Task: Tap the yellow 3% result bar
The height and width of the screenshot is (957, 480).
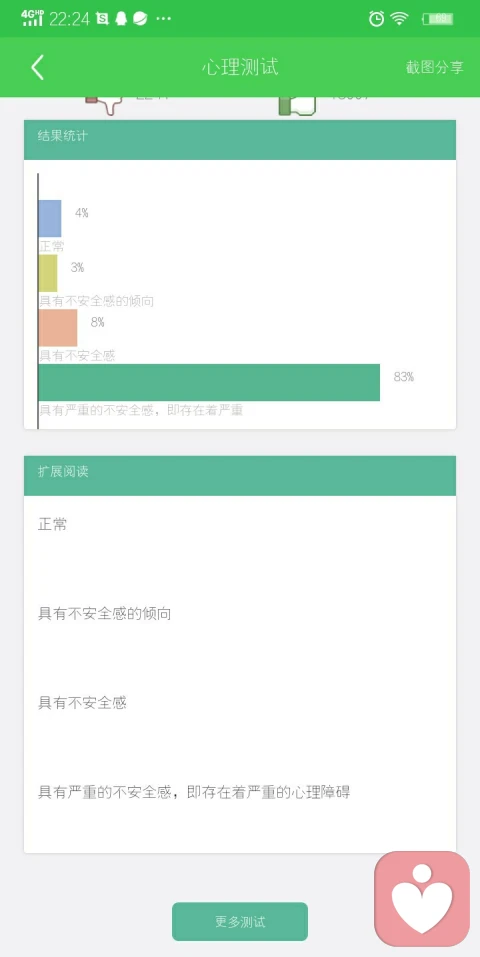Action: [48, 273]
